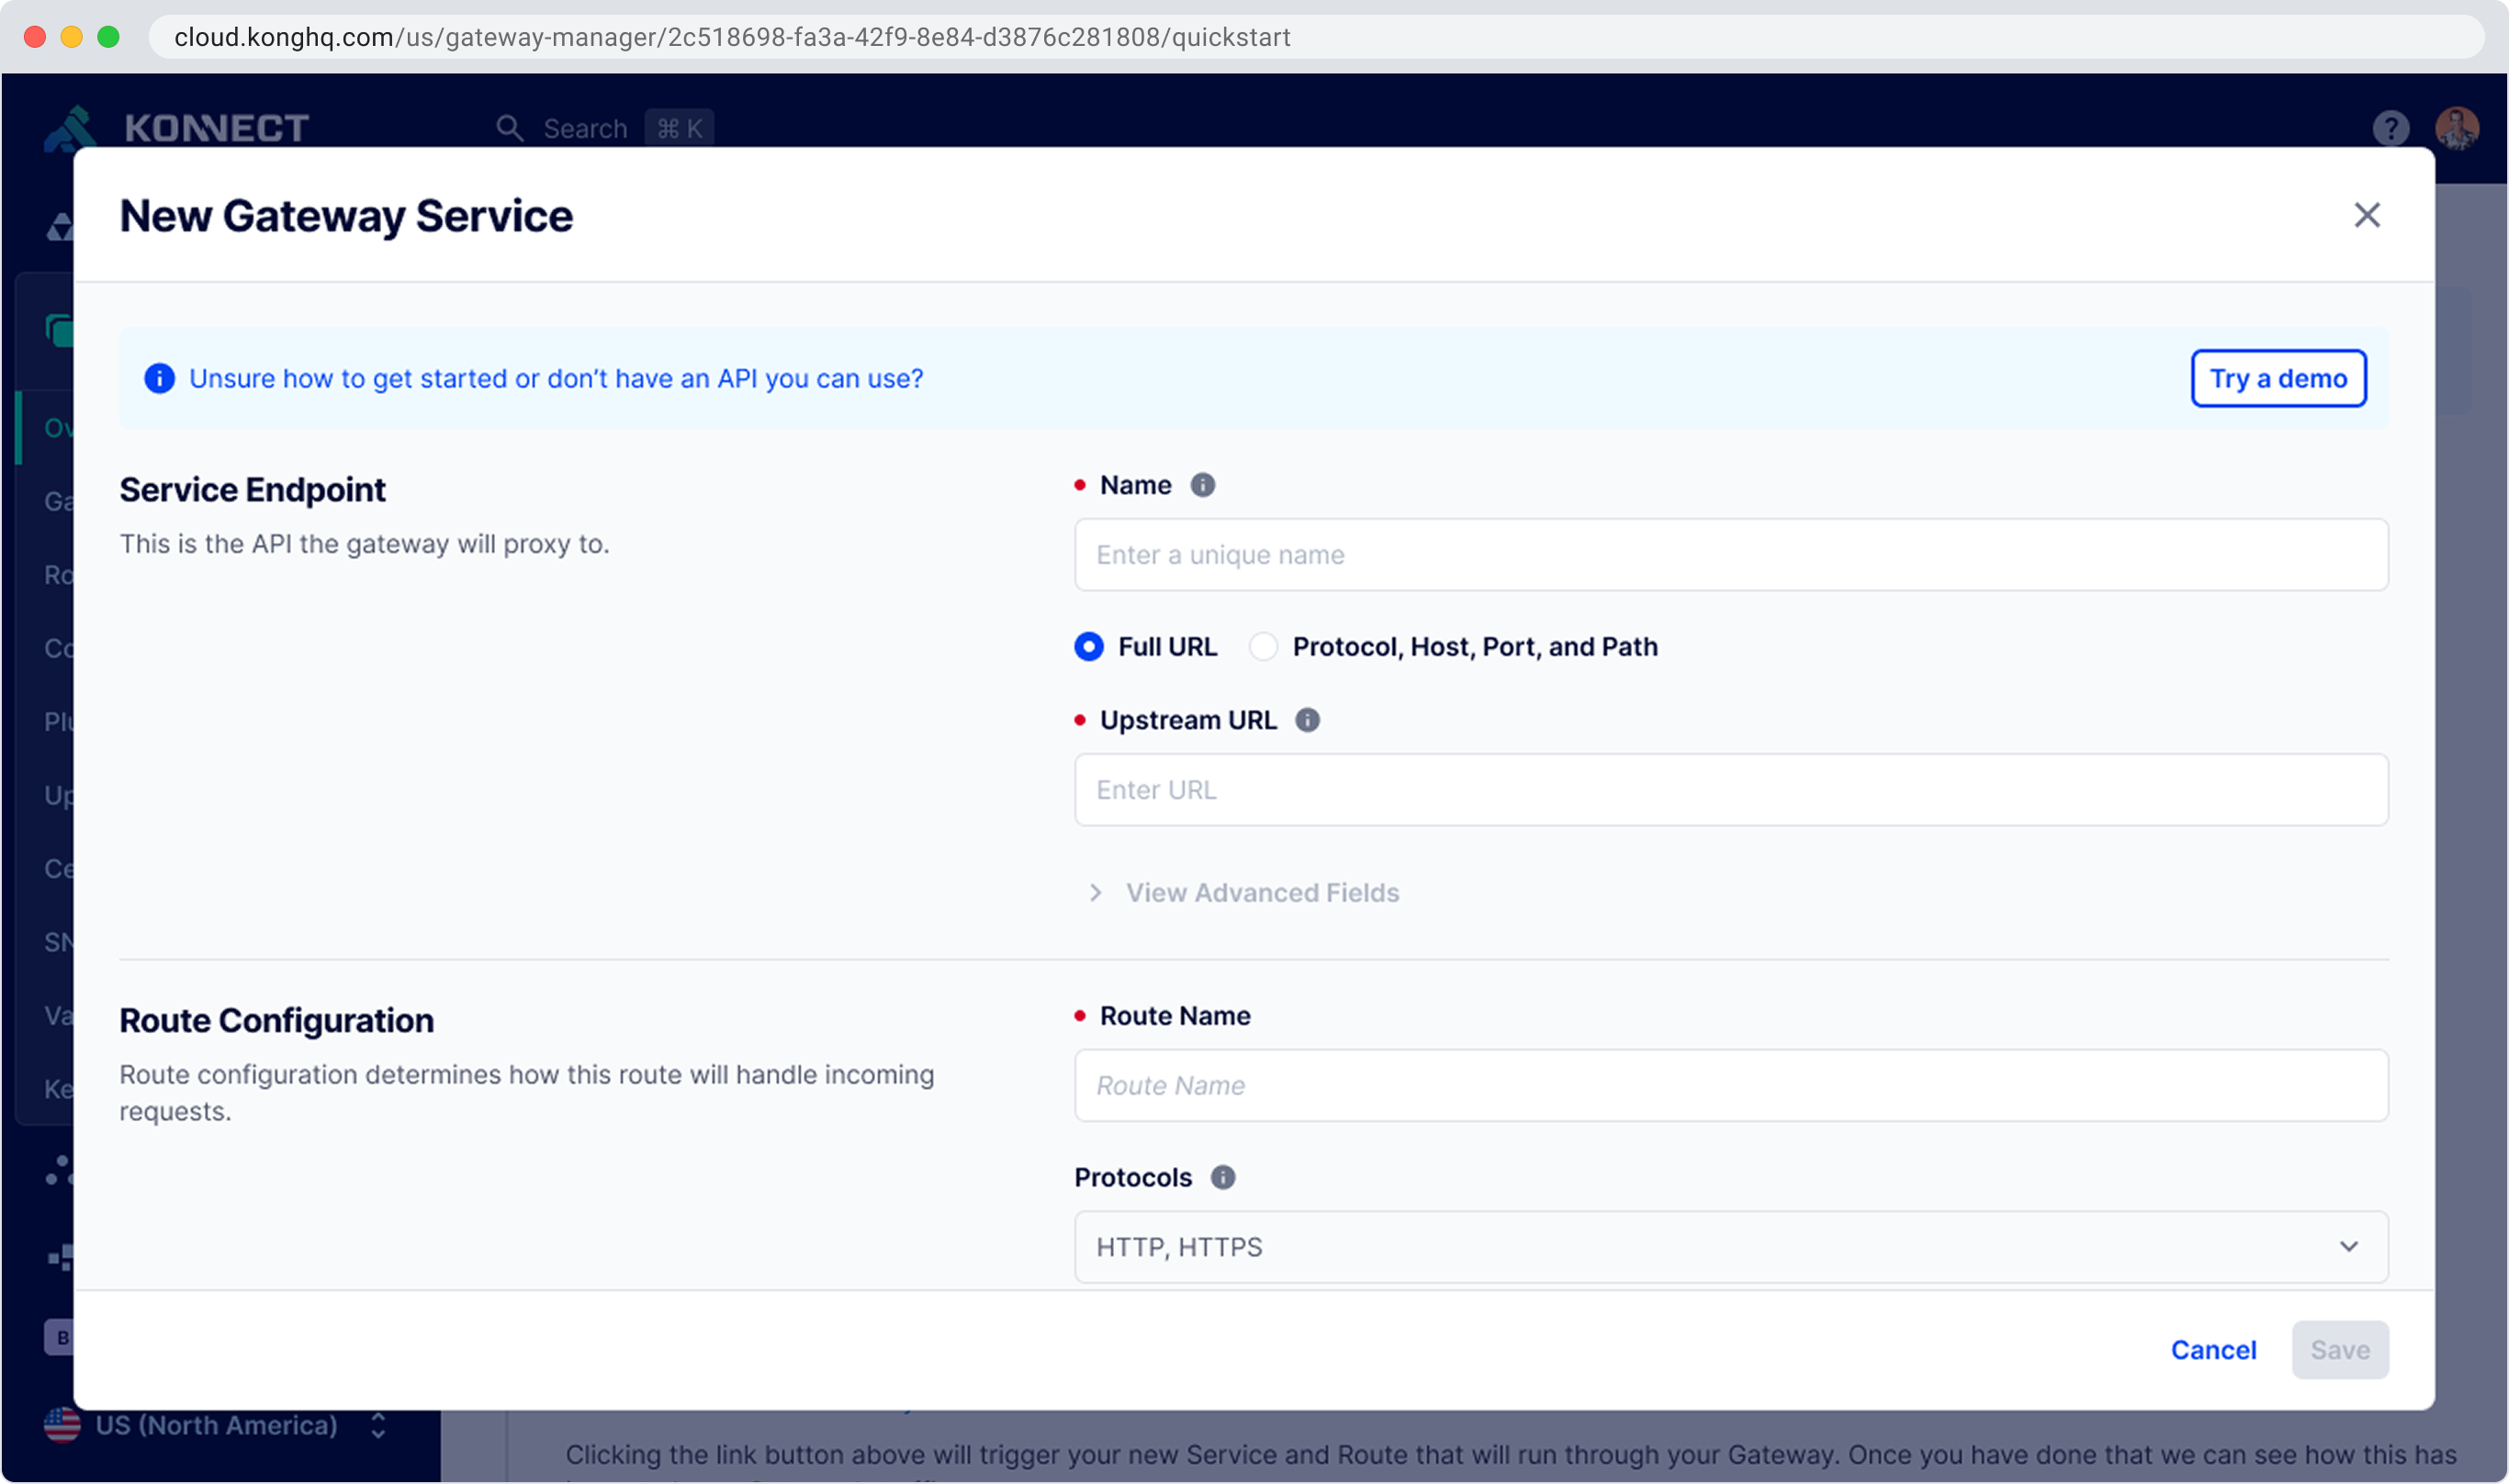
Task: Click the Route Name input field
Action: click(1730, 1085)
